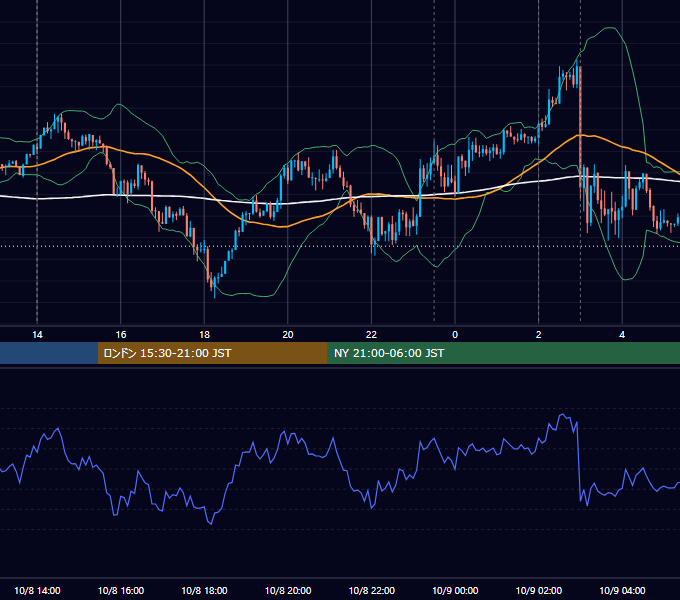Click date label 10/9 04:00
This screenshot has height=600, width=680.
coord(622,590)
